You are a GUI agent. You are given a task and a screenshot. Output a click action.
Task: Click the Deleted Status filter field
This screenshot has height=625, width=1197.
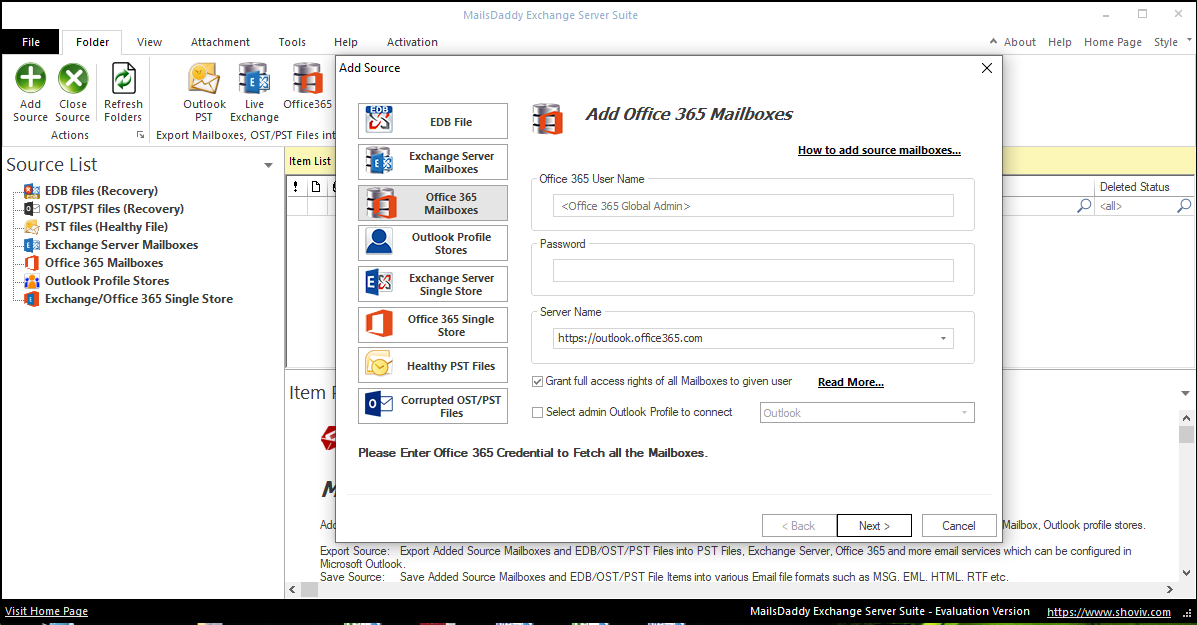tap(1135, 206)
